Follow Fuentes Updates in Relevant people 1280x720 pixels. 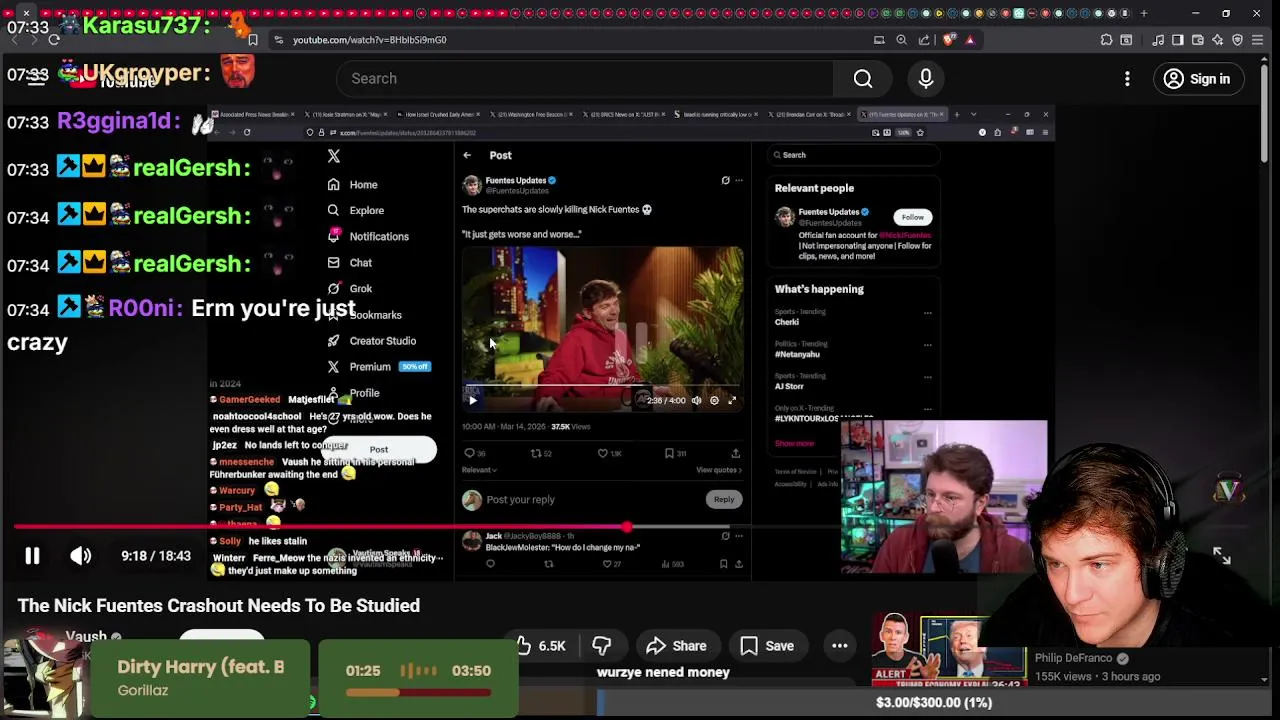click(913, 217)
